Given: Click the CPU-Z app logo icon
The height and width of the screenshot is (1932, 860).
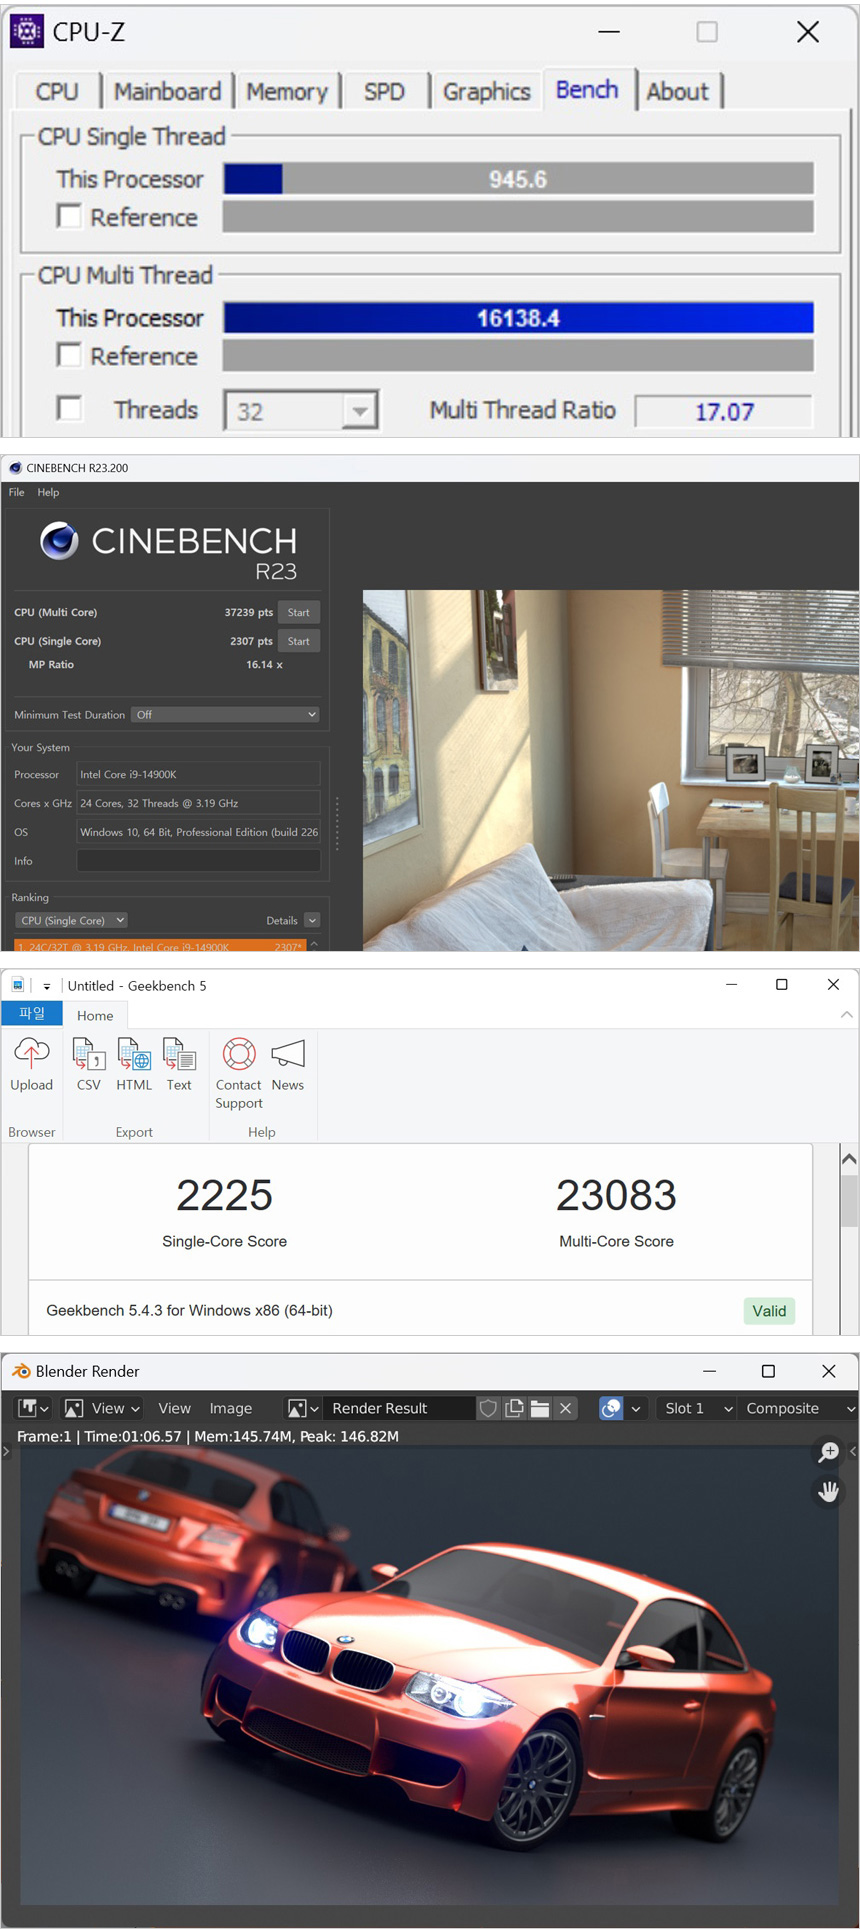Looking at the screenshot, I should coord(27,31).
